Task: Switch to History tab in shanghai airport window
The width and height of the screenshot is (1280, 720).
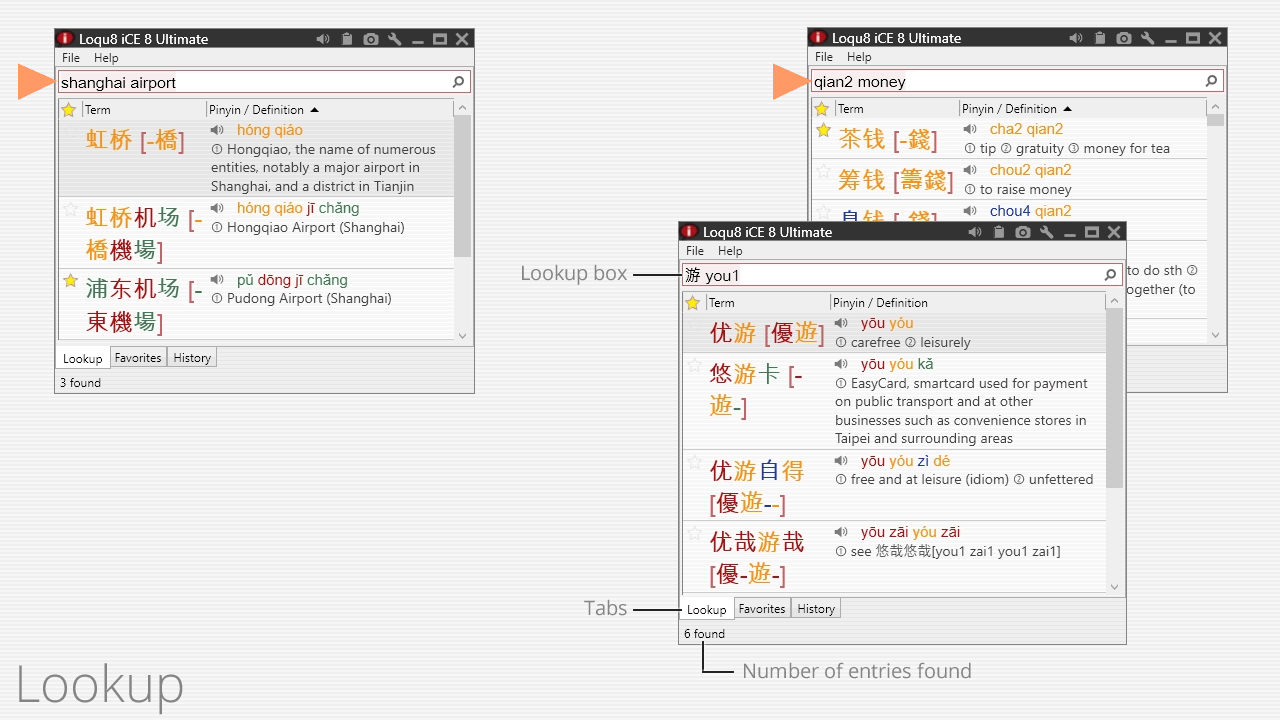Action: click(192, 358)
